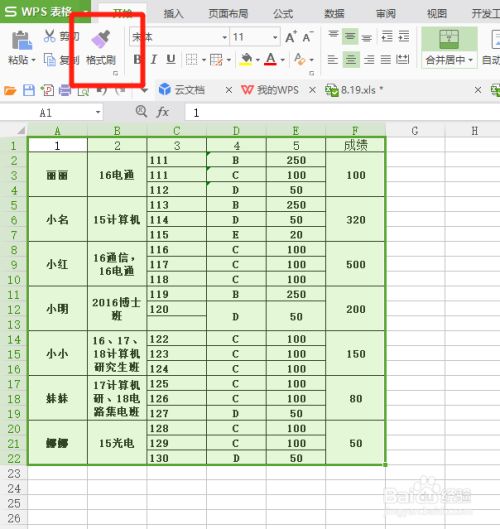Open the View ribbon tab
The width and height of the screenshot is (500, 529).
(x=437, y=13)
